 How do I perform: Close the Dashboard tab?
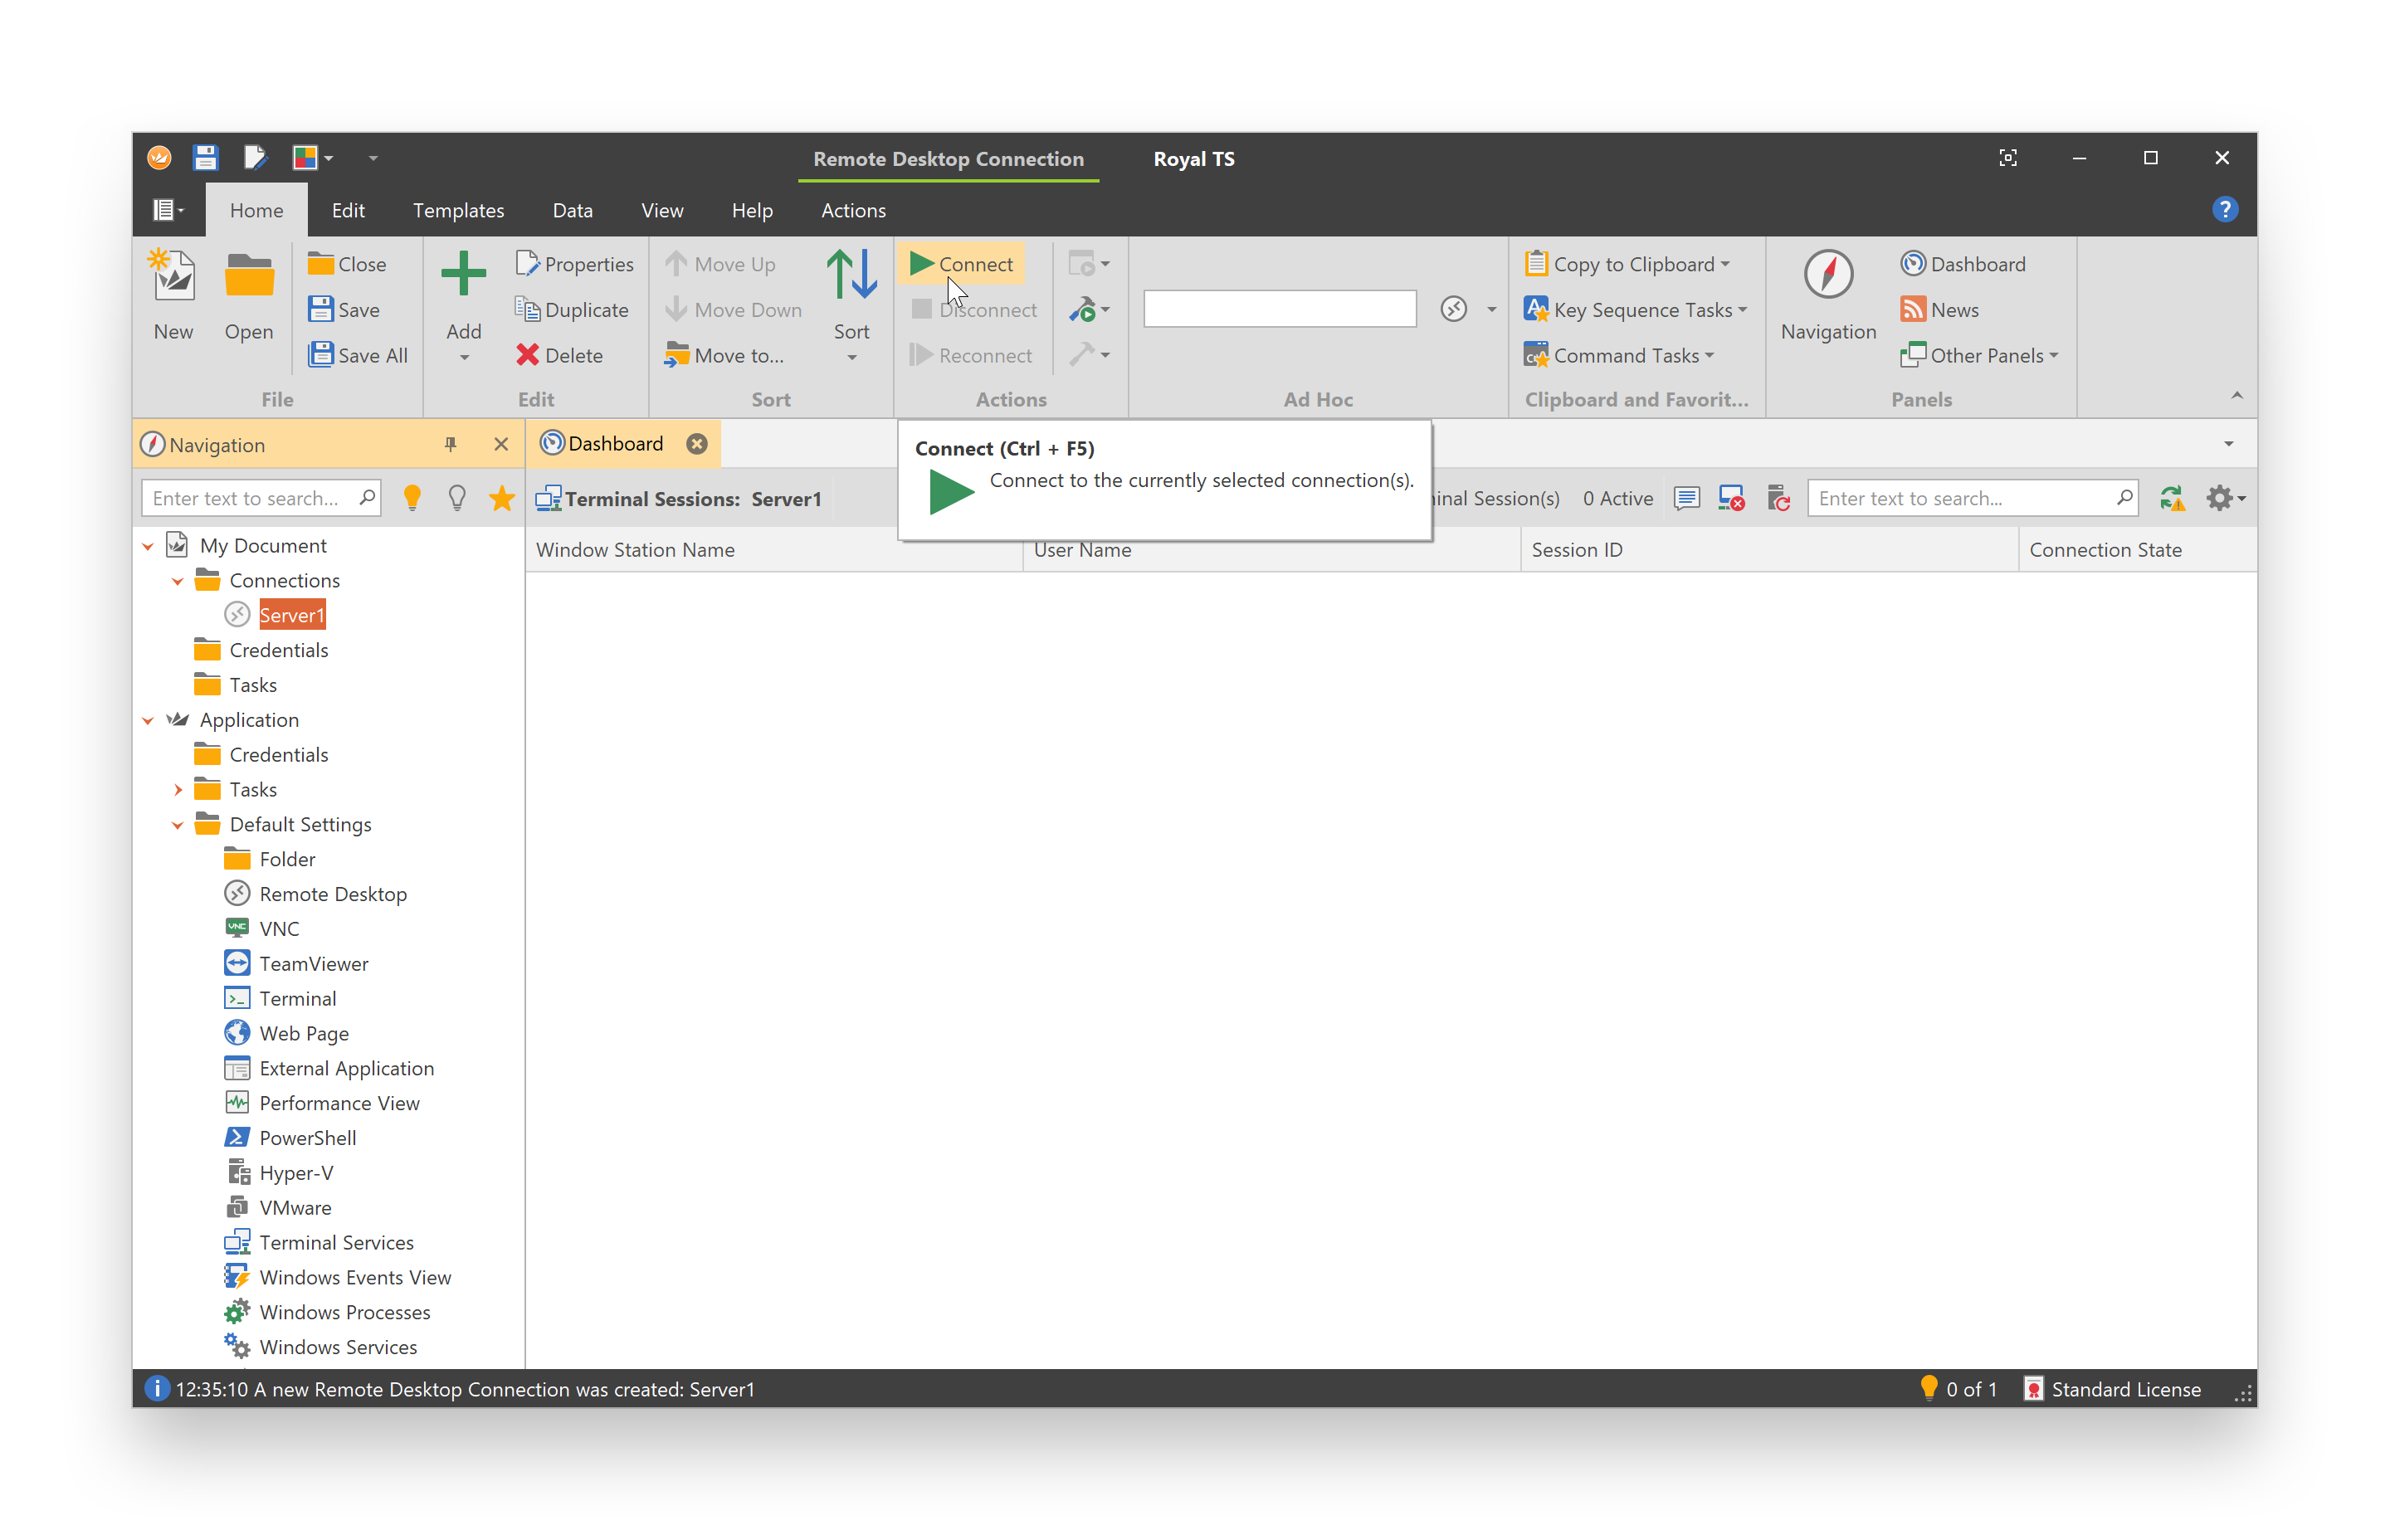pos(697,444)
